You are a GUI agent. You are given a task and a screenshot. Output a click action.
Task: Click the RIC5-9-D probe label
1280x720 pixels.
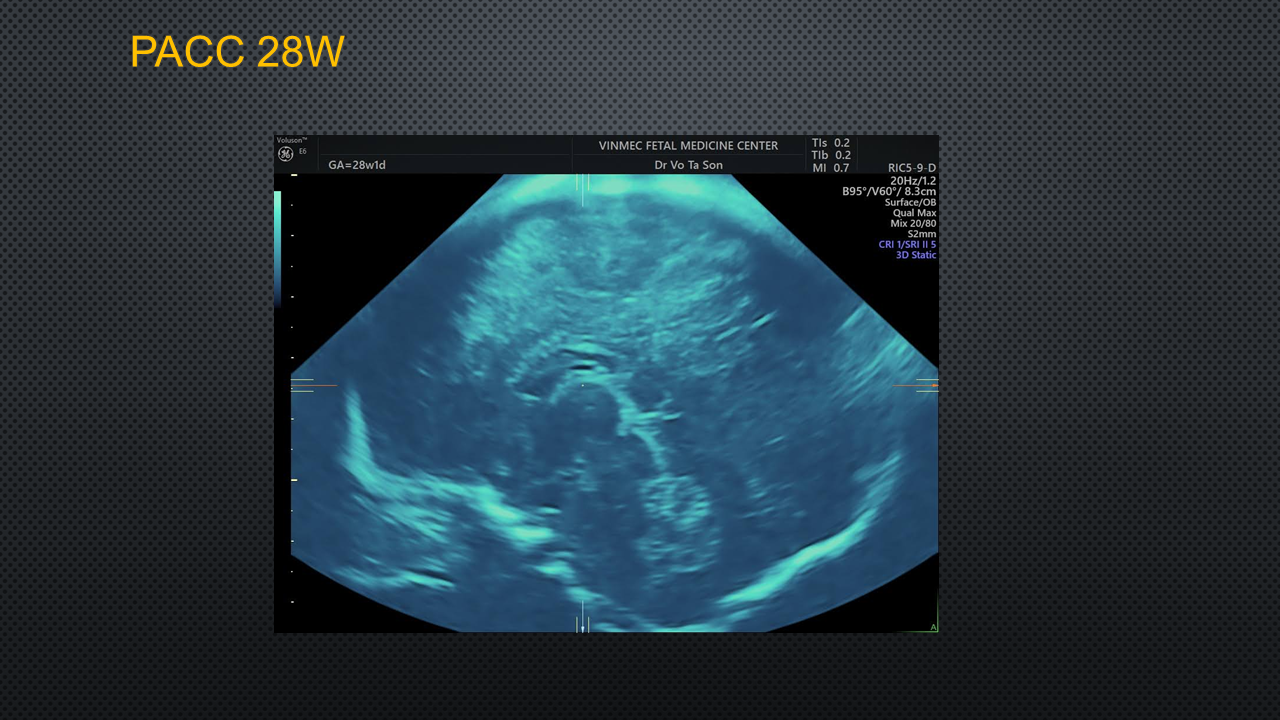coord(911,168)
